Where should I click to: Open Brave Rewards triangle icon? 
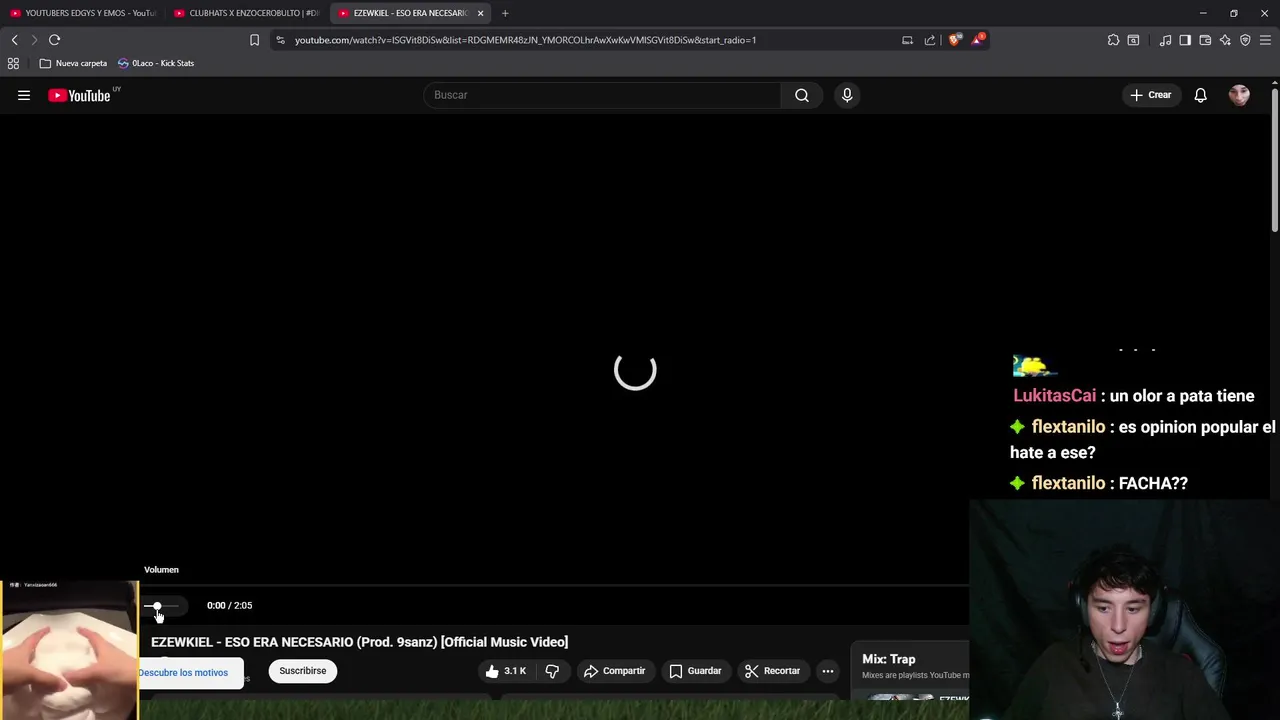pos(977,40)
